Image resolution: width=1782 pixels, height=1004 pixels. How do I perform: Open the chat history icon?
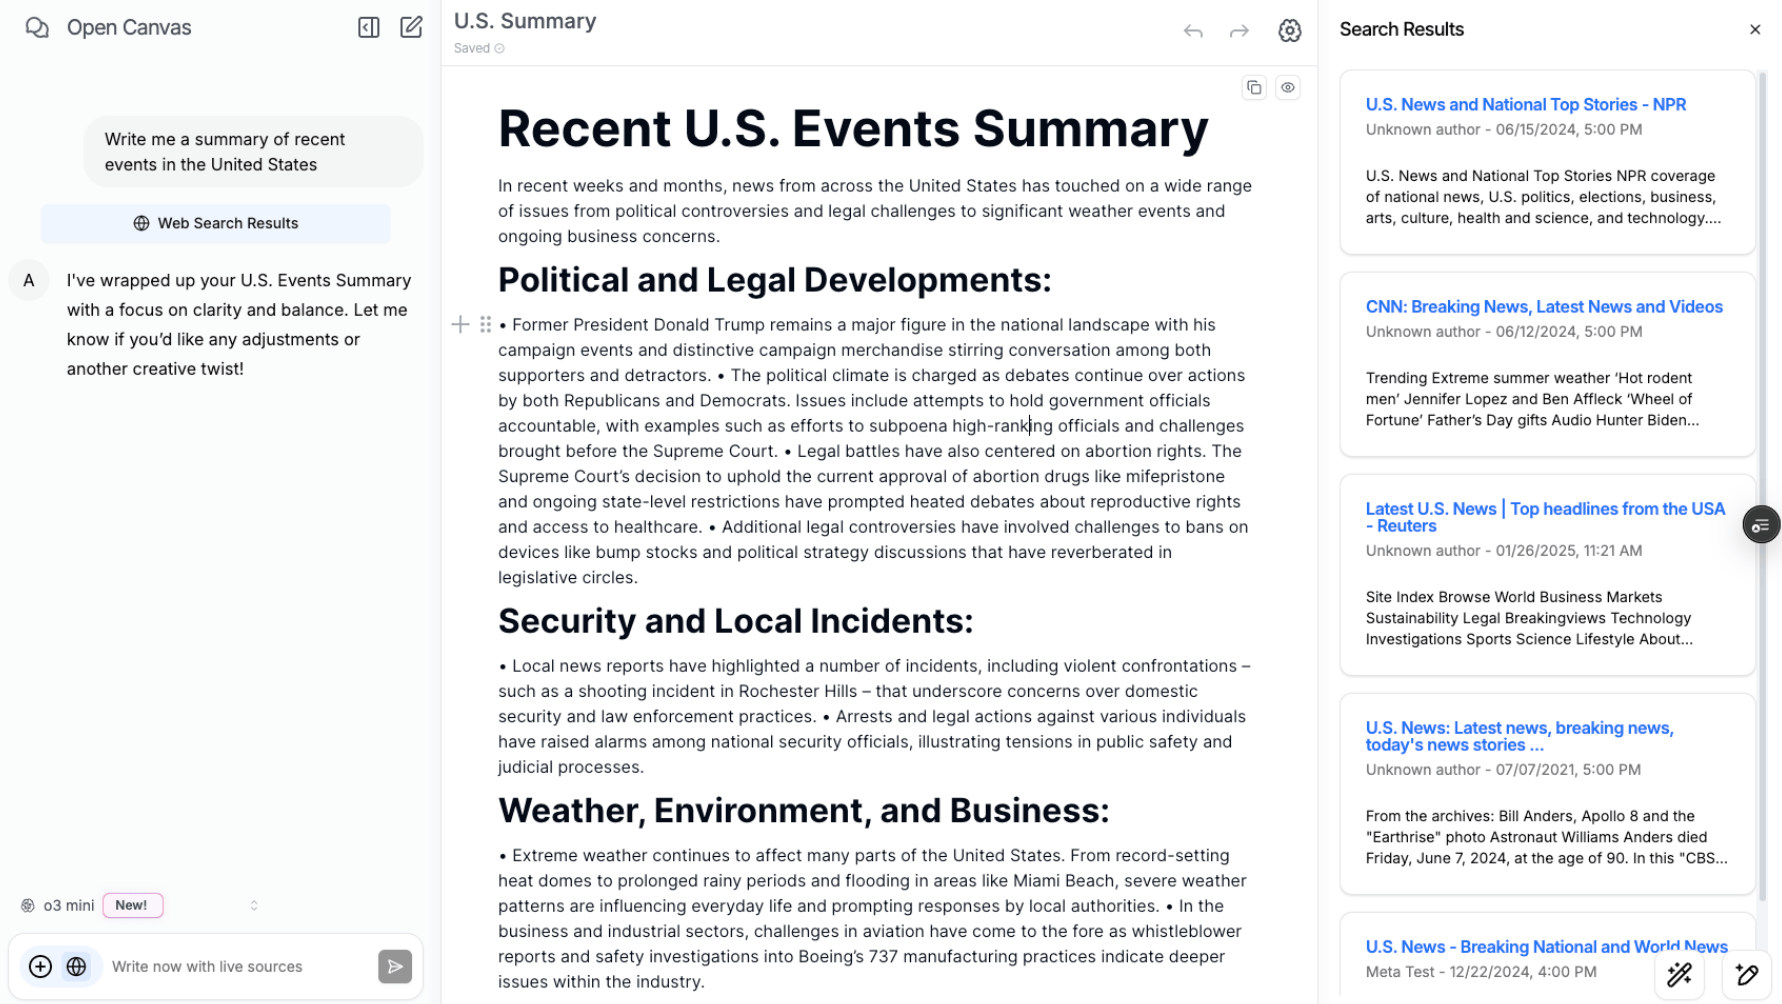(x=37, y=27)
